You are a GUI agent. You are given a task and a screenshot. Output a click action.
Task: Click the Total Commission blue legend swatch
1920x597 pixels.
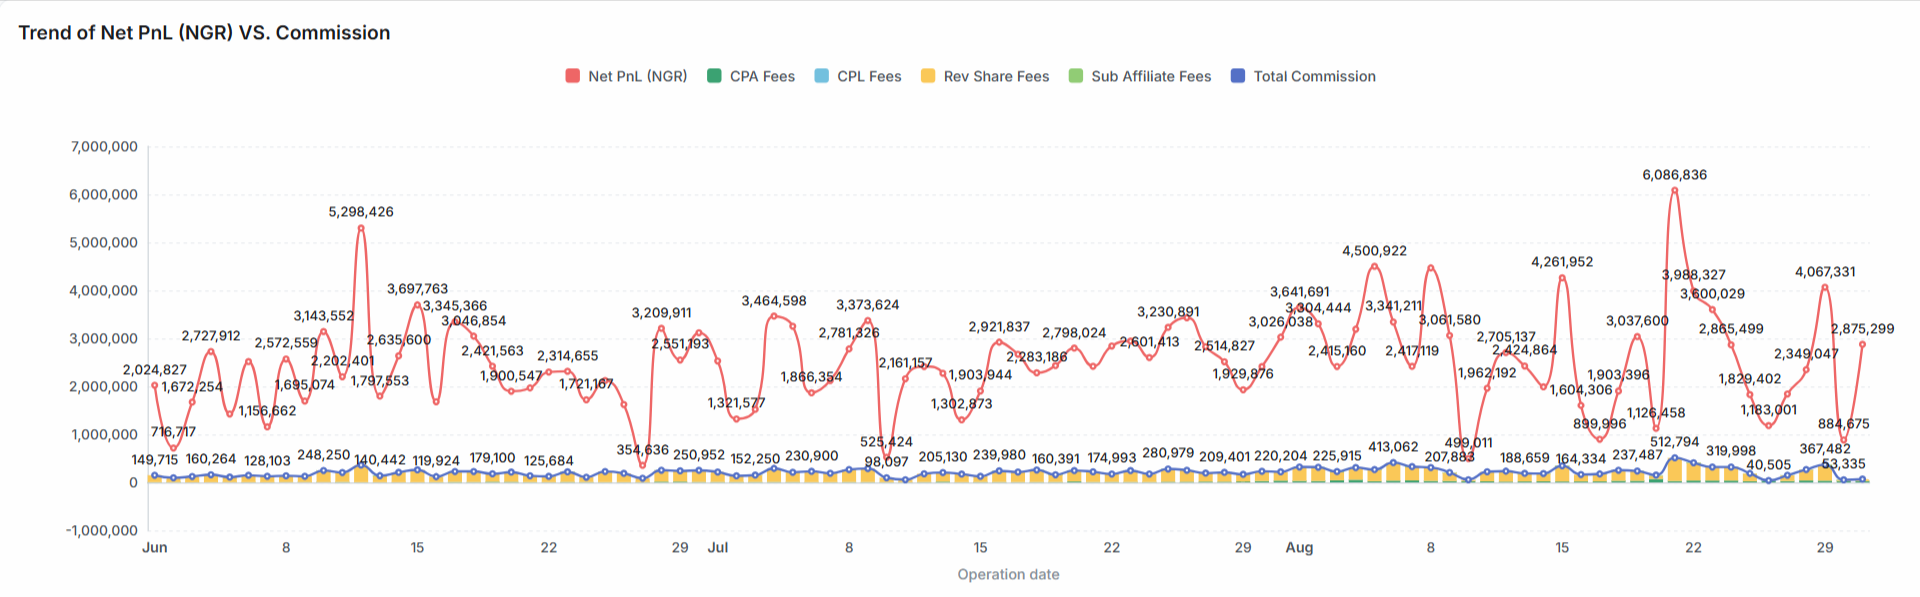click(x=1238, y=76)
